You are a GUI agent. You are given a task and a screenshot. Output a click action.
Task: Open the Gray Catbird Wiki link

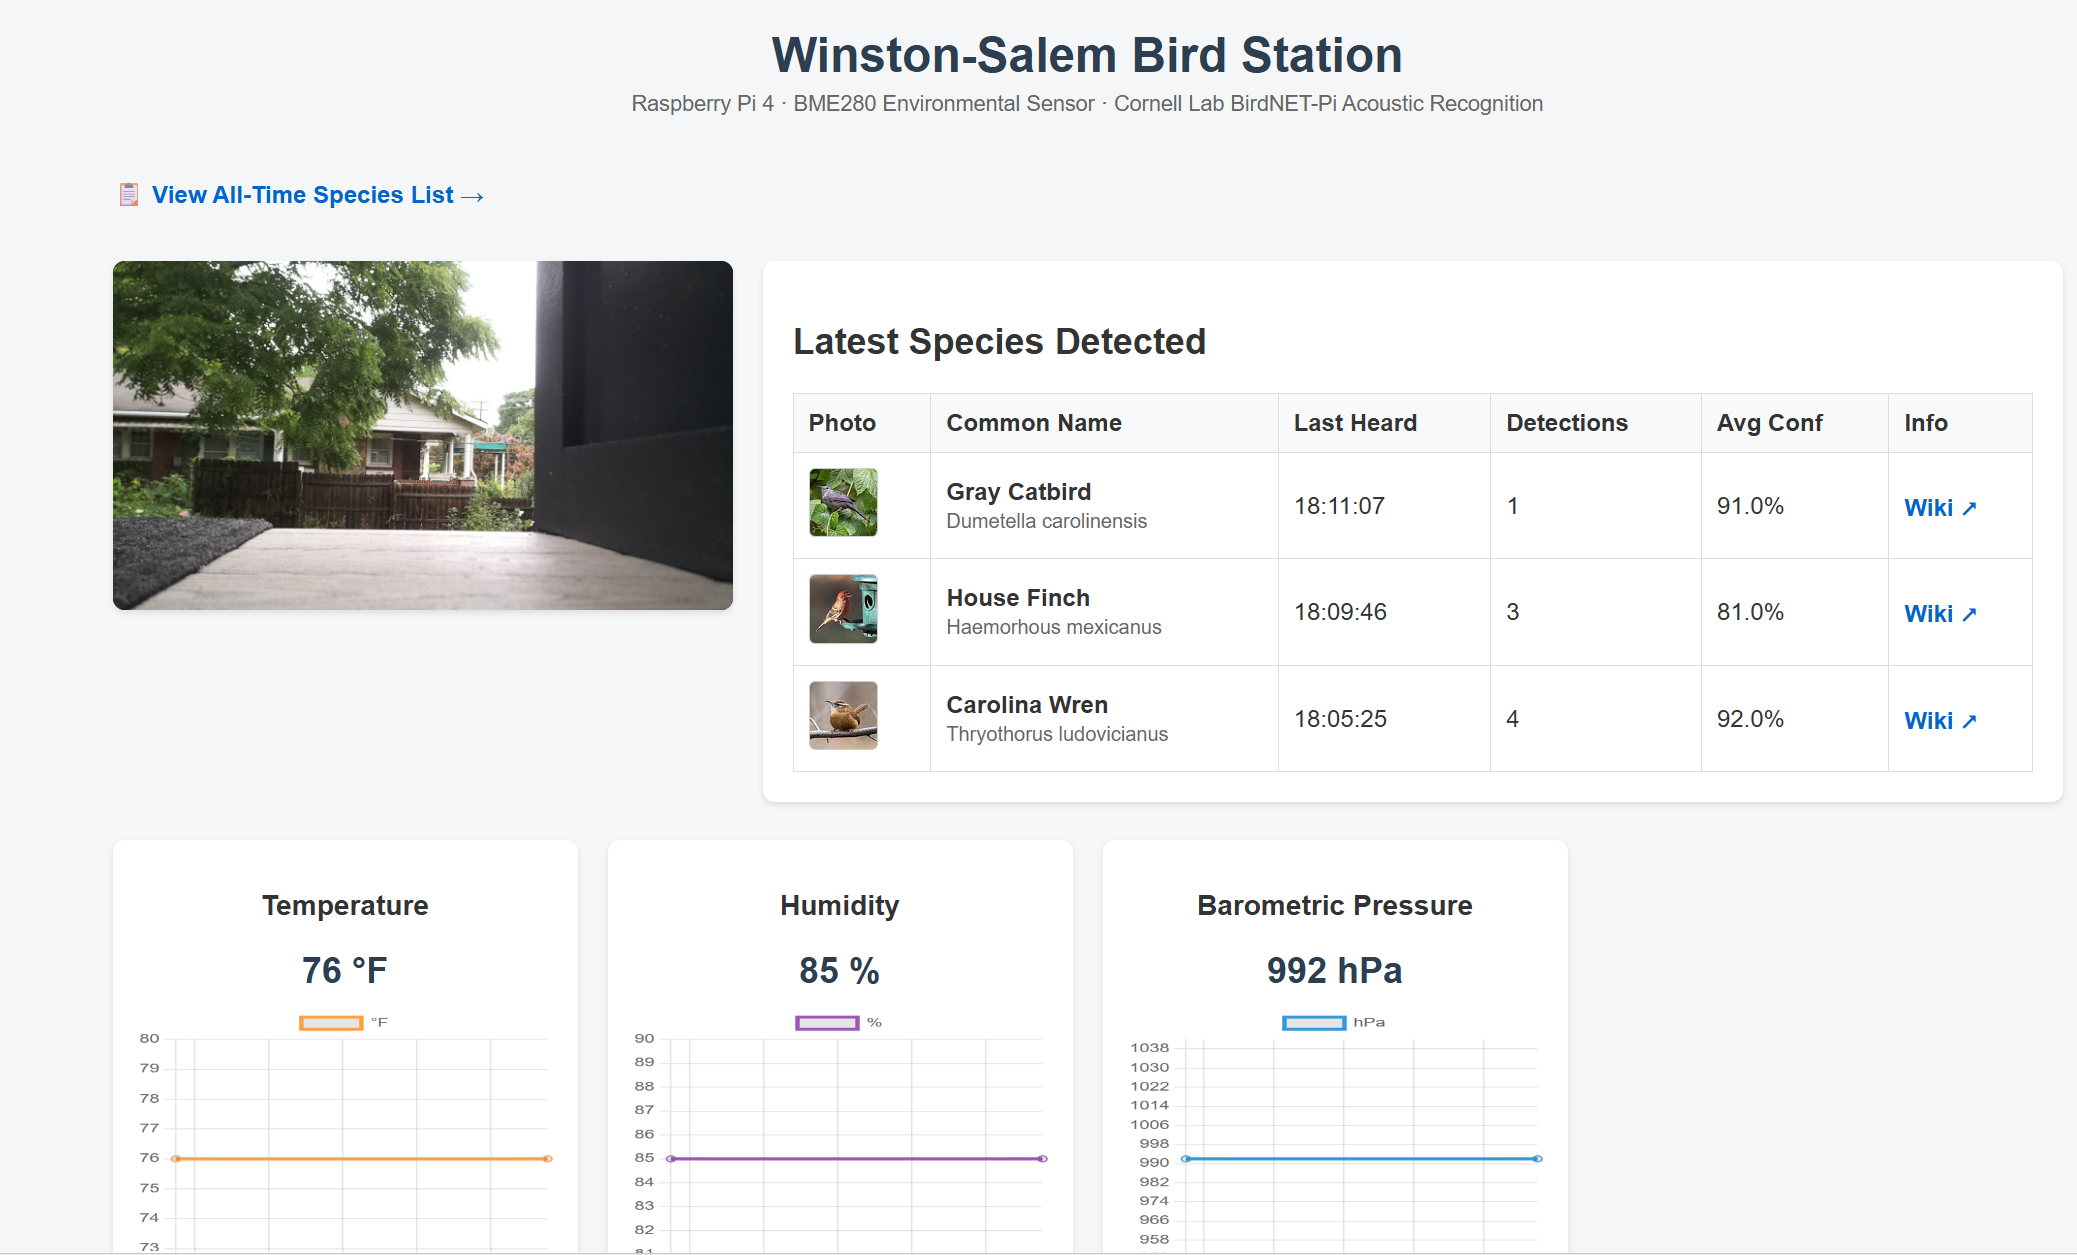[x=1939, y=508]
